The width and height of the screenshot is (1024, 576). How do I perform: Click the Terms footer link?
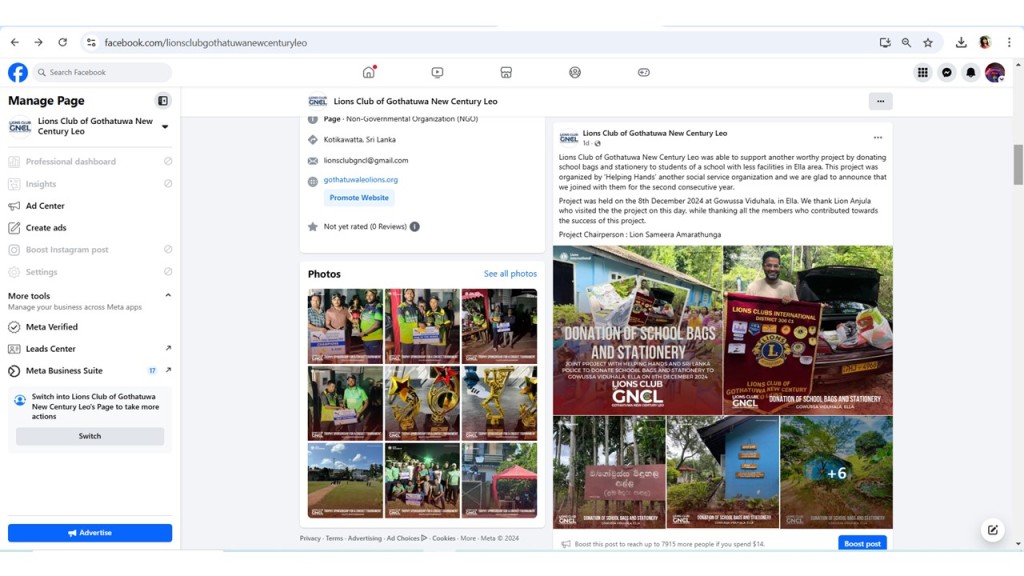pos(334,538)
